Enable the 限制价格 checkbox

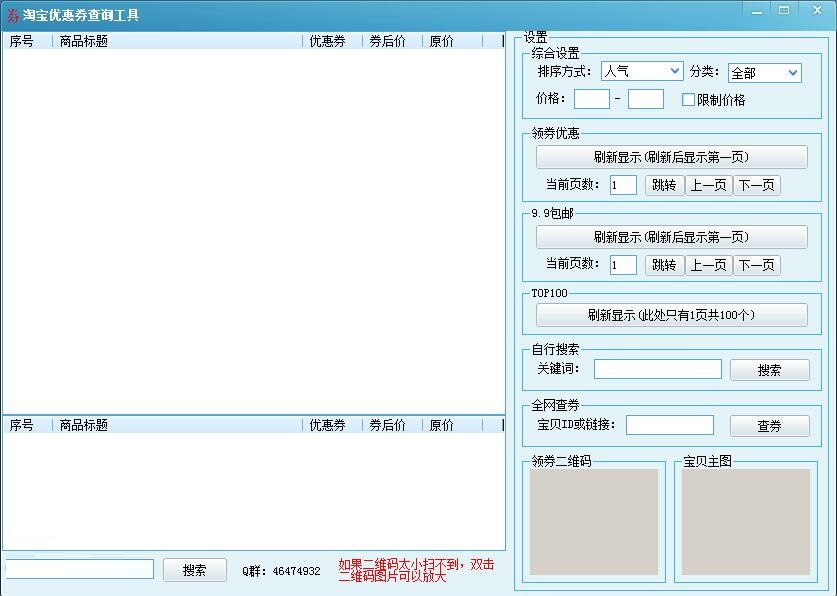688,100
